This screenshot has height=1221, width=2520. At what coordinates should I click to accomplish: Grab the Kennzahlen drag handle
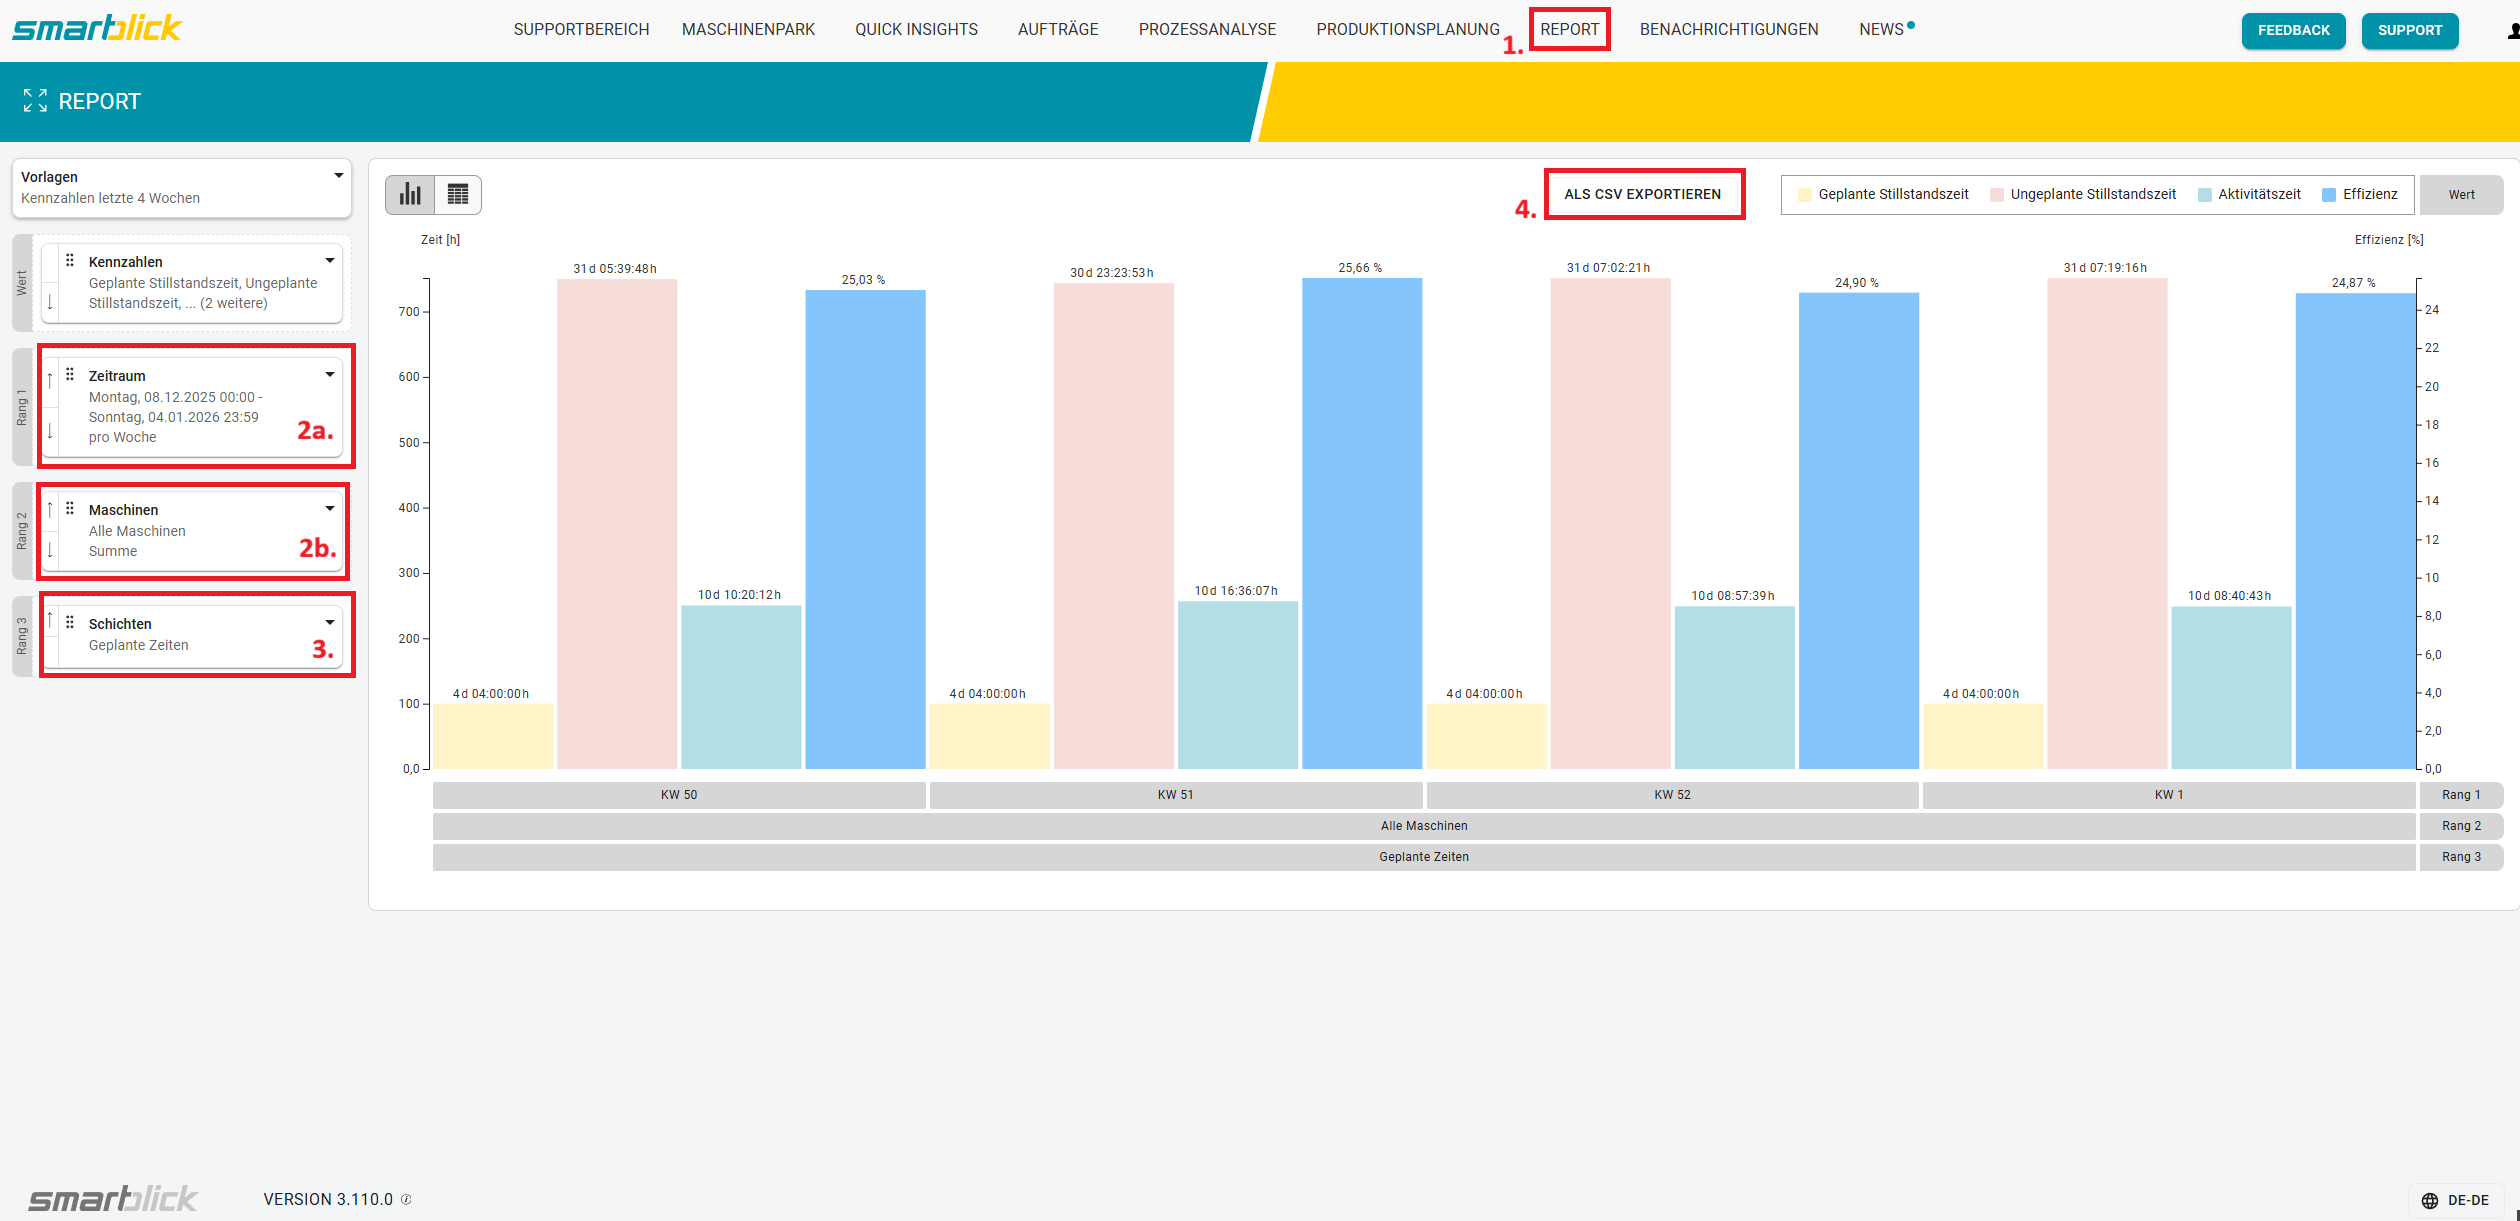70,261
